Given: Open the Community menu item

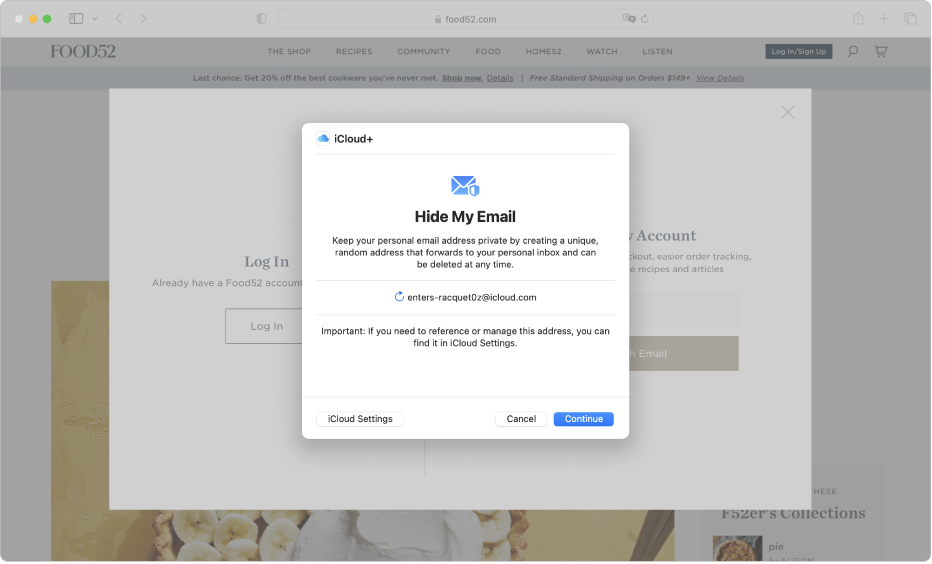Looking at the screenshot, I should tap(423, 52).
